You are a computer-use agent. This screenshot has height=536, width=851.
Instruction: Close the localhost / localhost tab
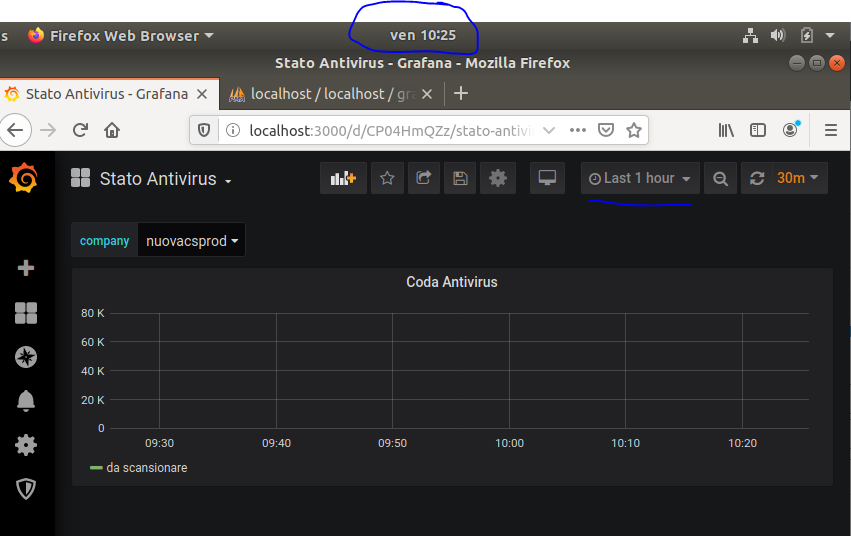tap(427, 94)
